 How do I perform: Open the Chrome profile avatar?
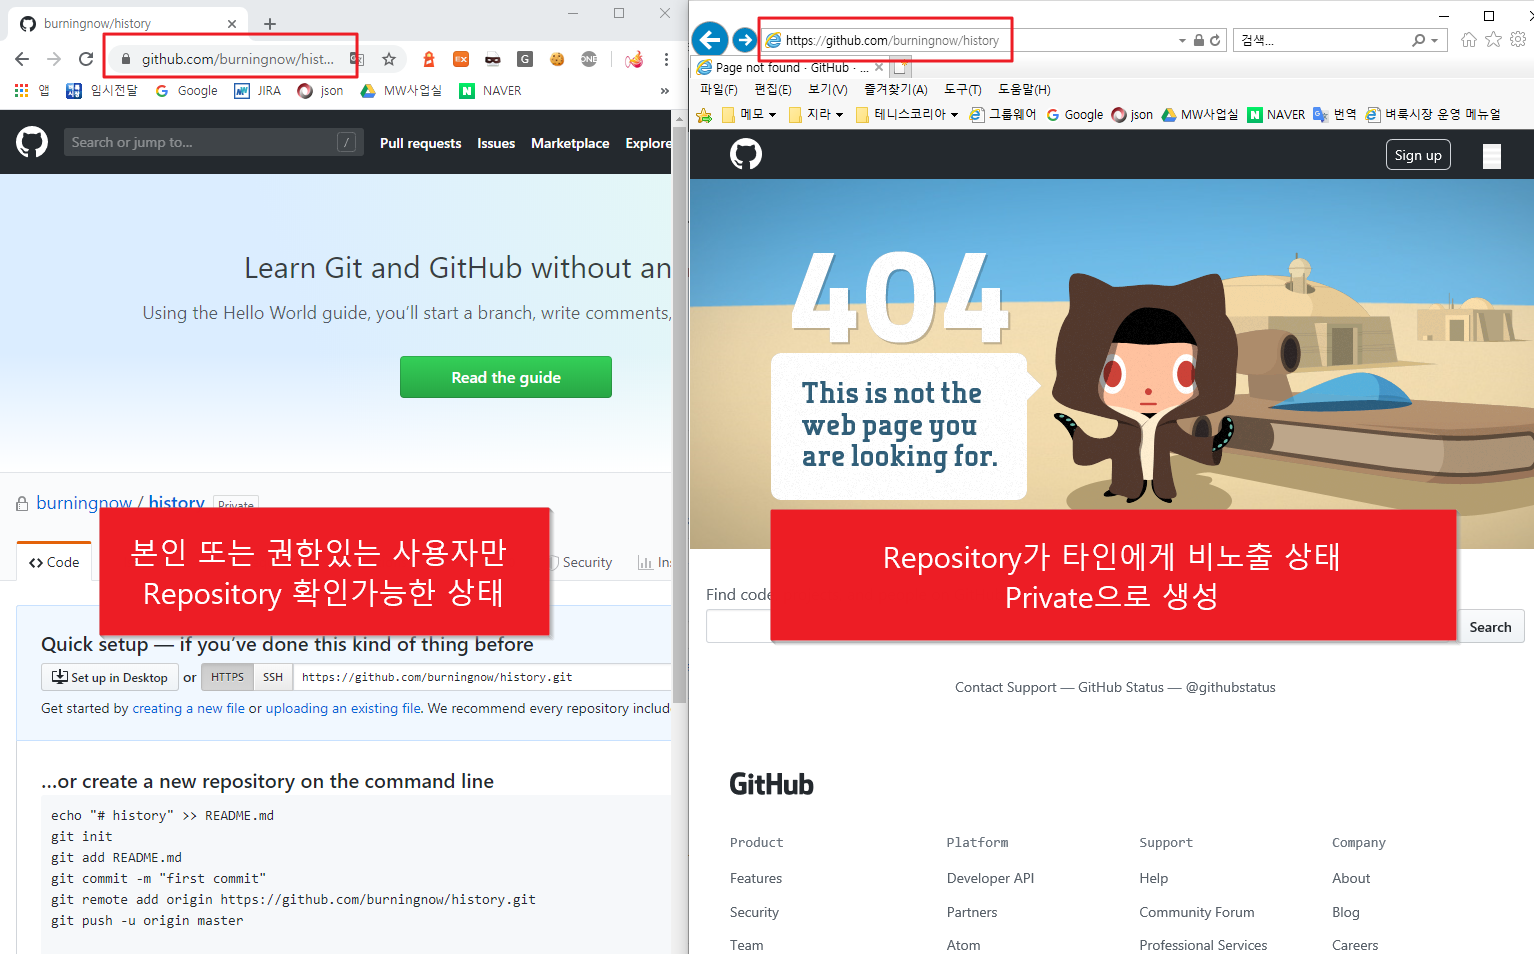click(x=634, y=59)
